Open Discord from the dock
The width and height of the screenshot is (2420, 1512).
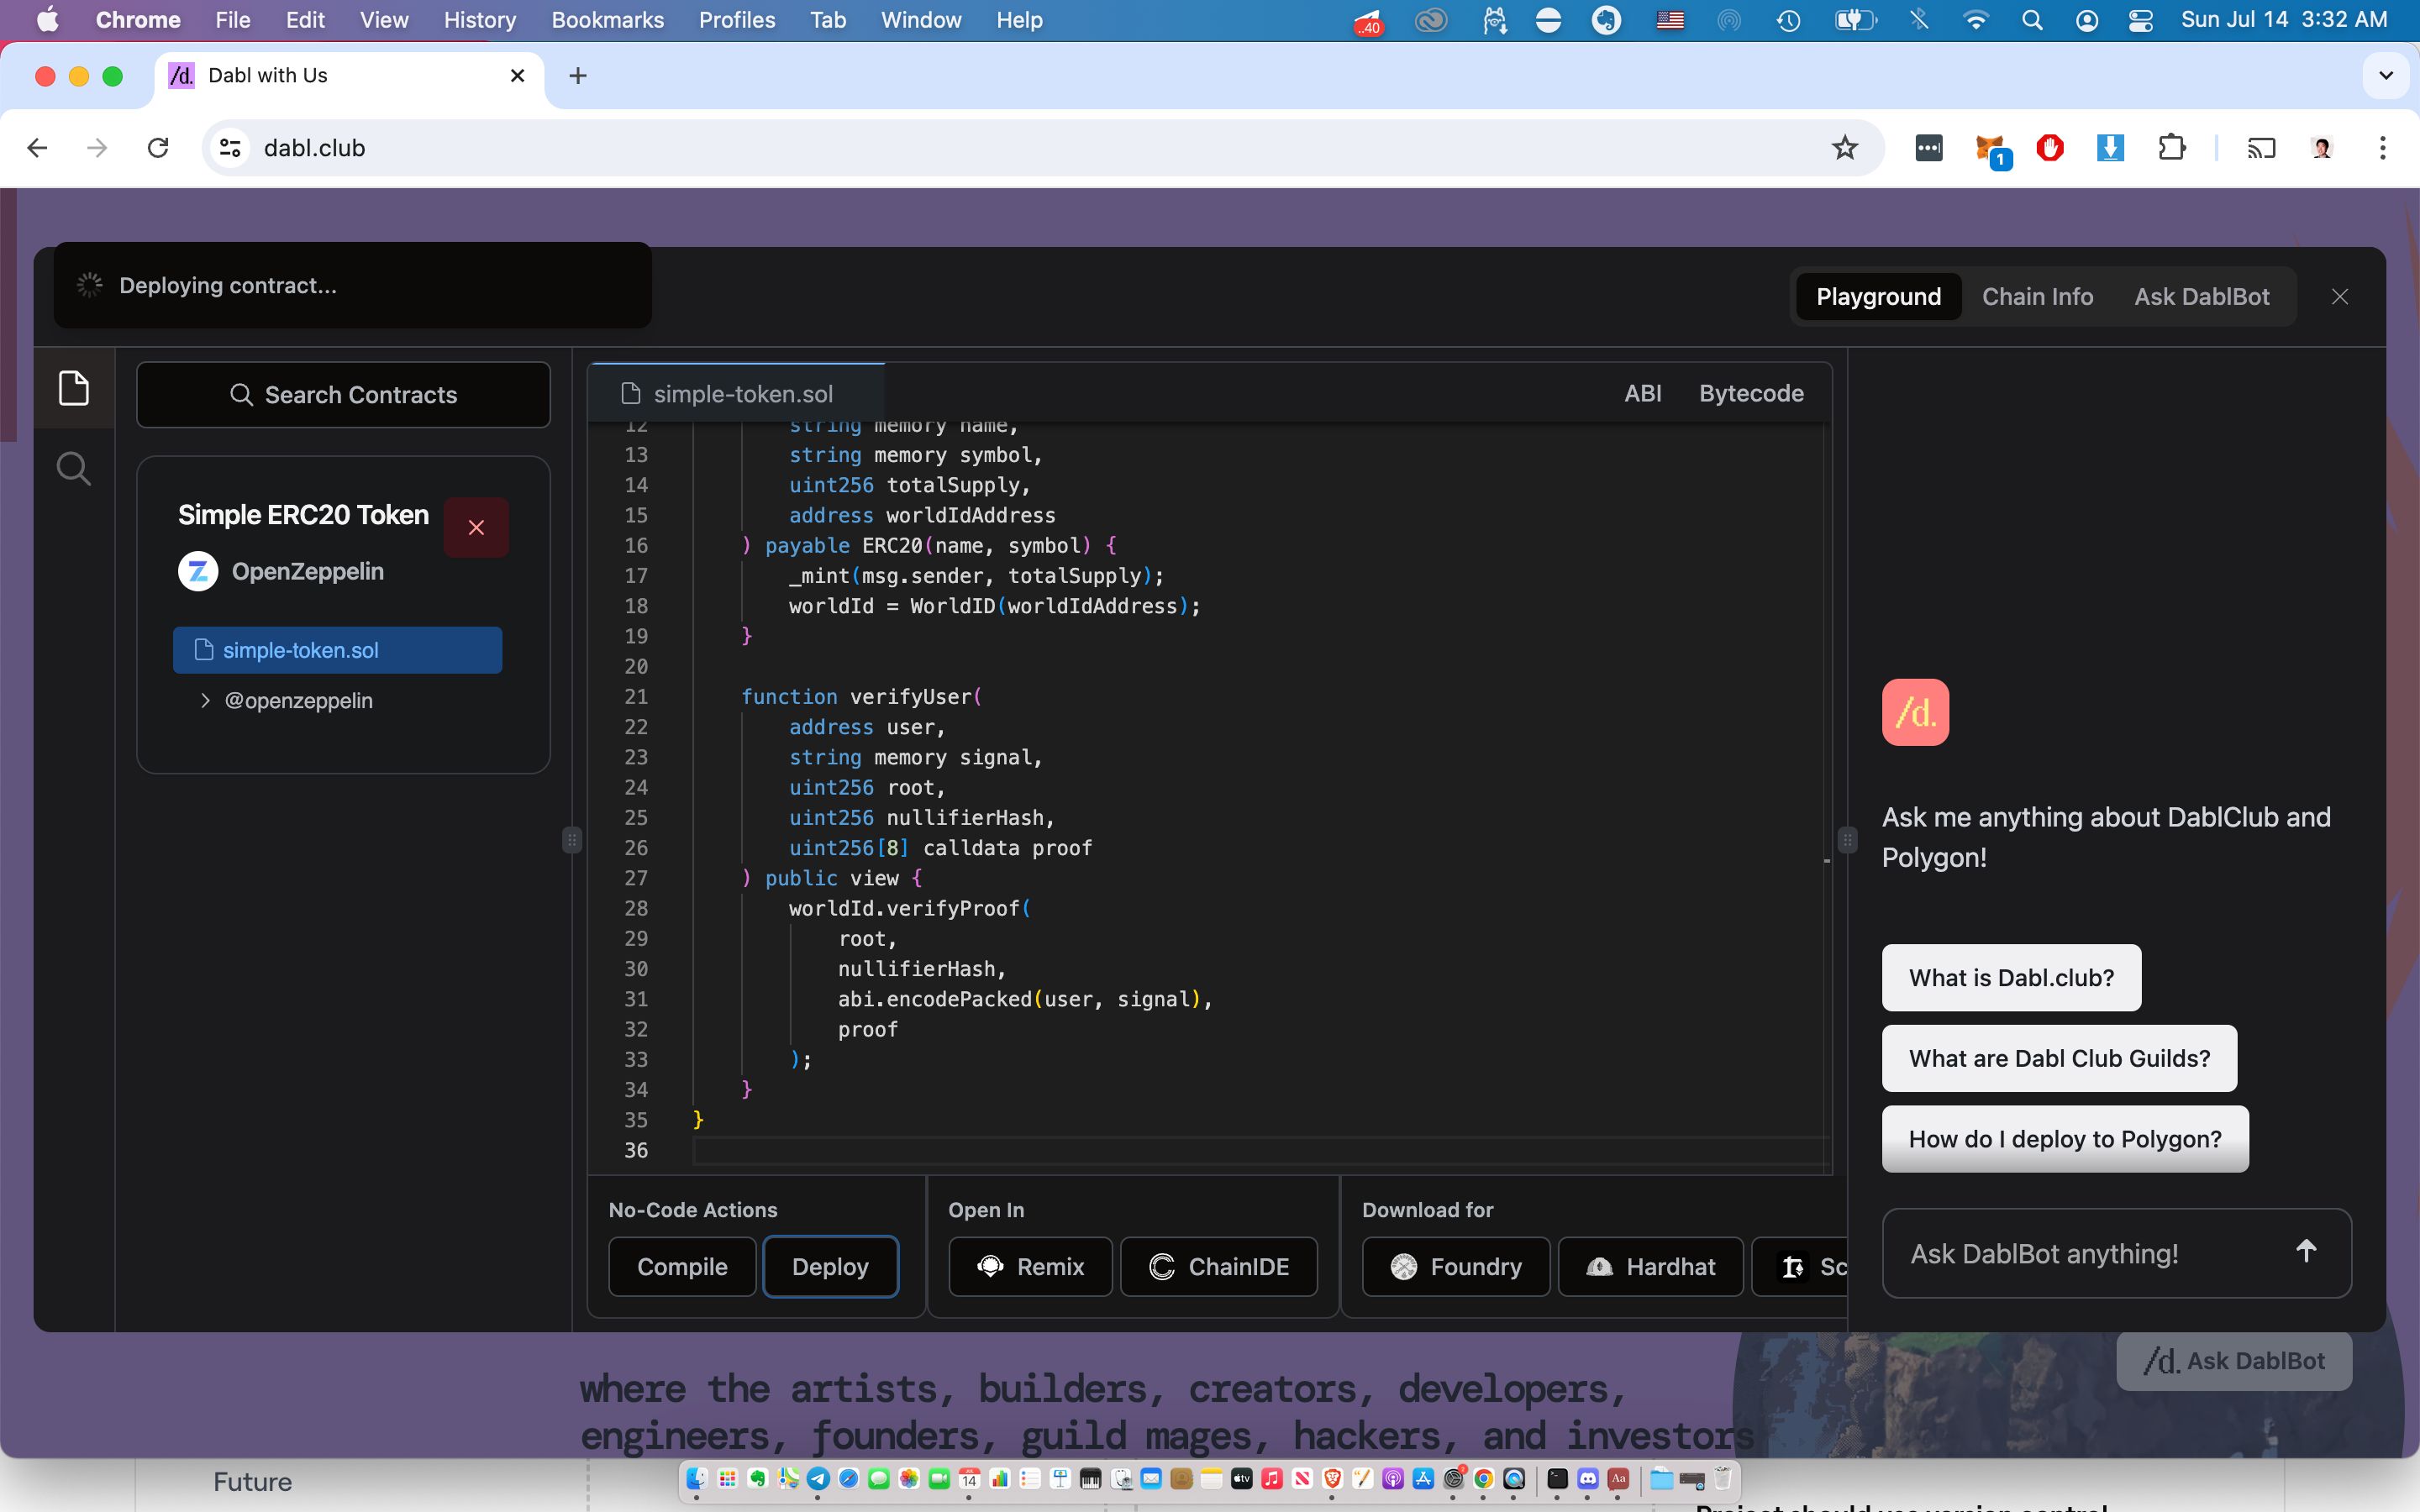(1588, 1478)
